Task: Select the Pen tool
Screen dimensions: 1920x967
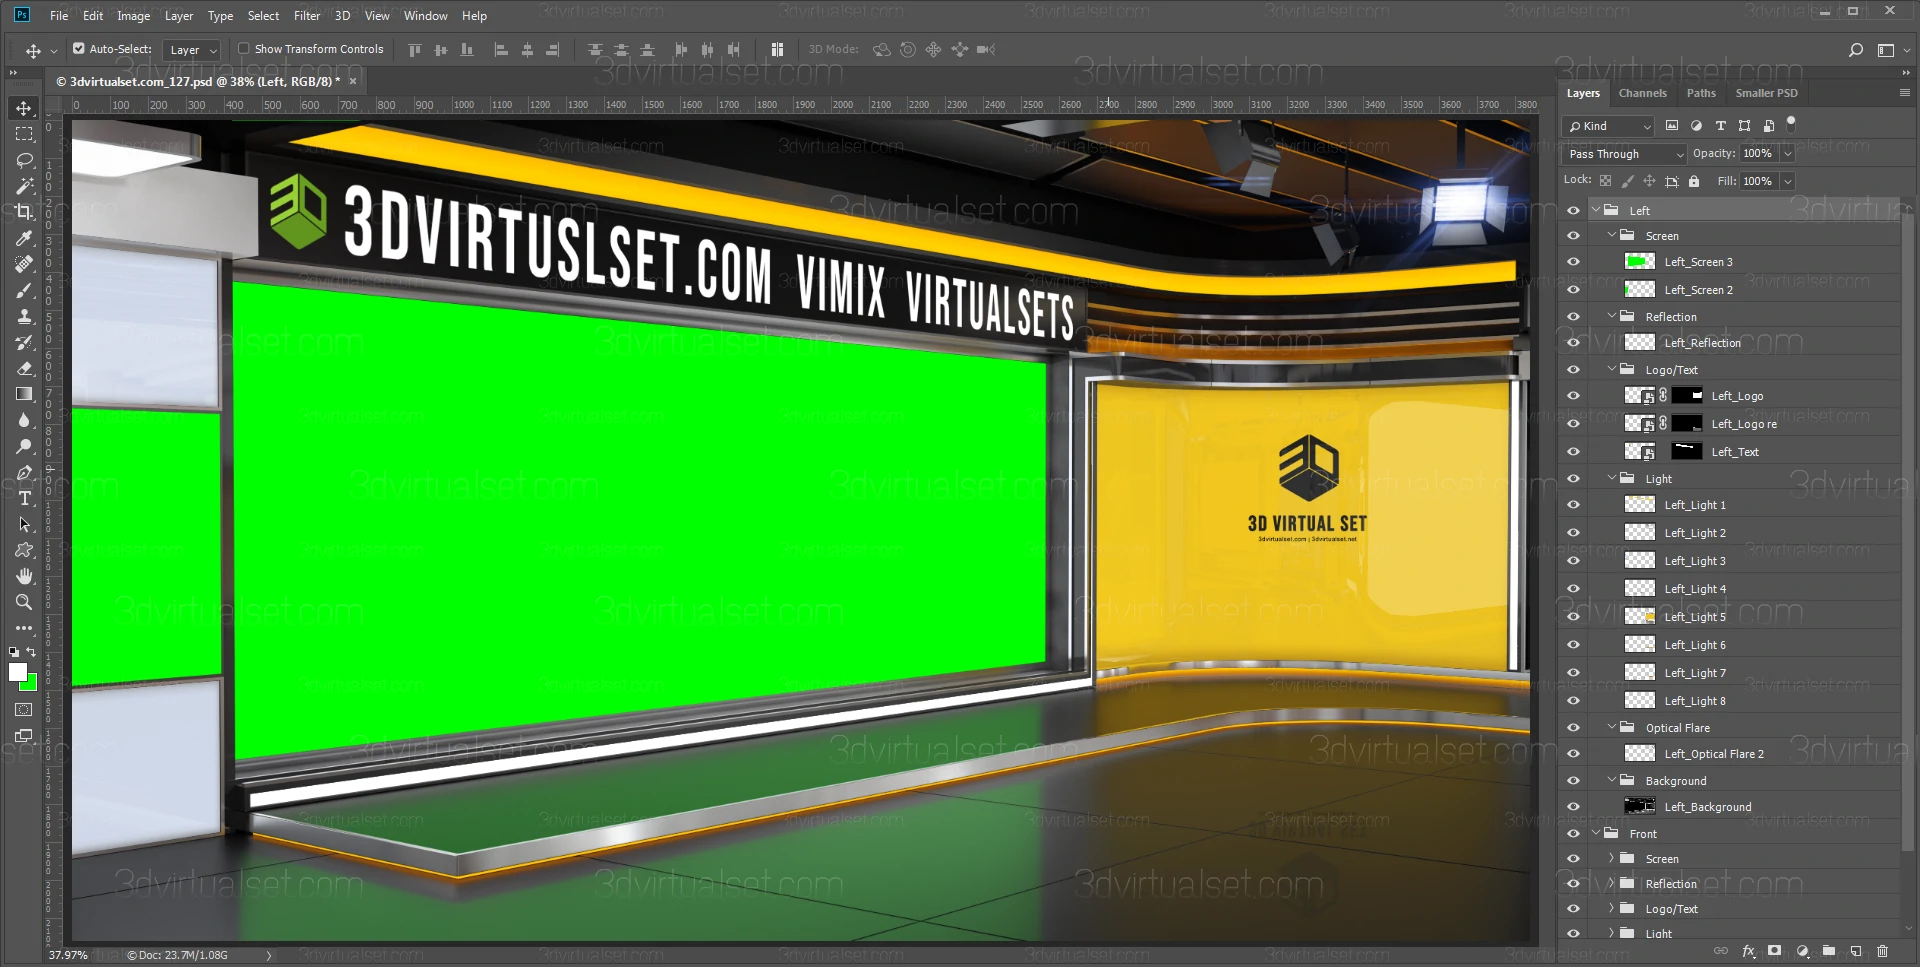Action: coord(24,472)
